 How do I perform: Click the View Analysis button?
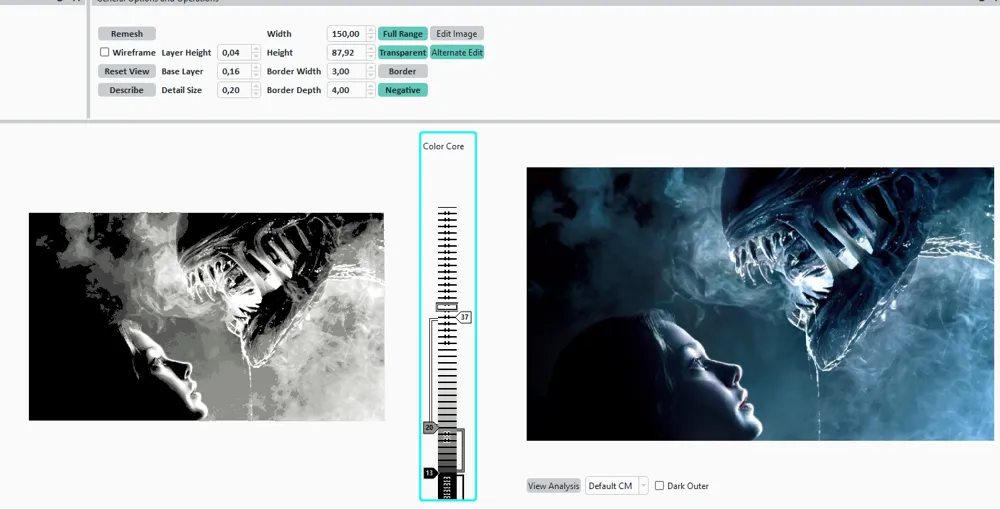[554, 486]
